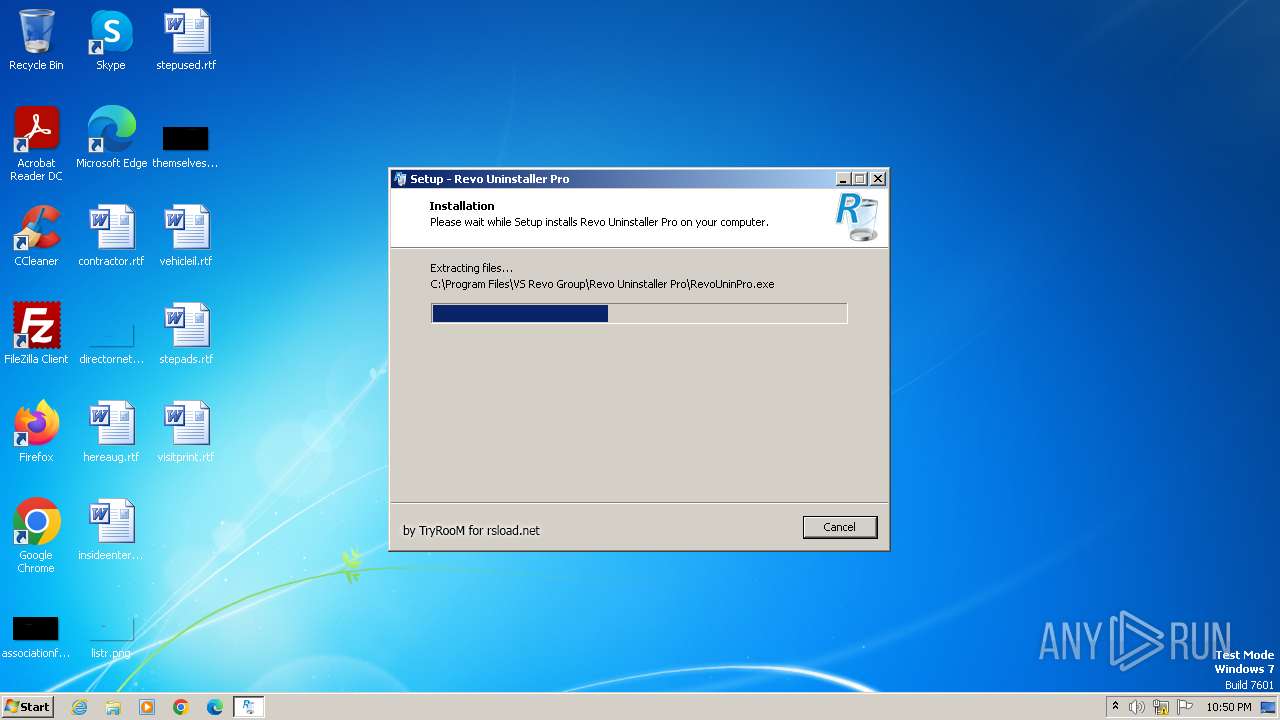Select the listr.png desktop file

tap(111, 638)
